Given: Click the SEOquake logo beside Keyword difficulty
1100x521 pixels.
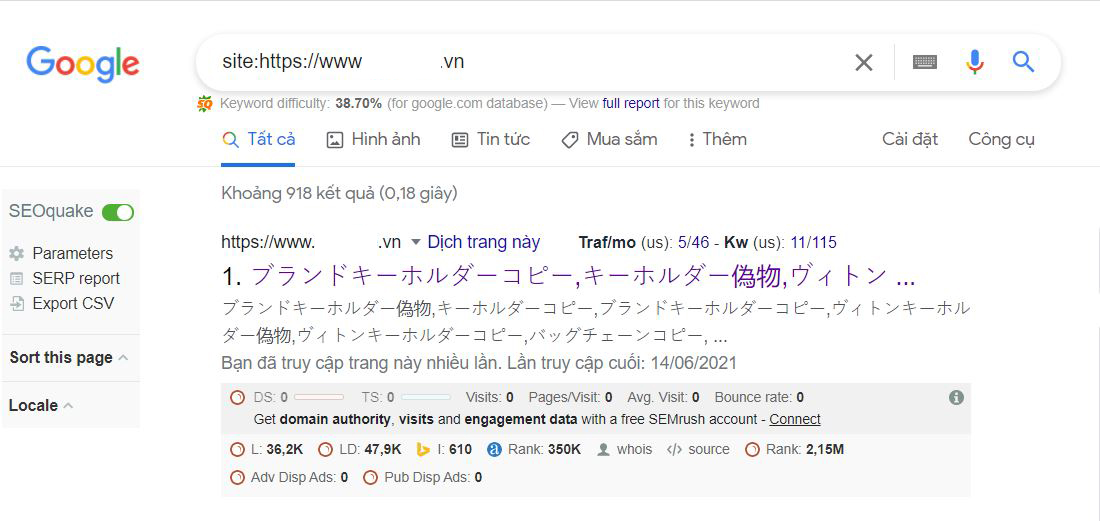Looking at the screenshot, I should pyautogui.click(x=205, y=104).
